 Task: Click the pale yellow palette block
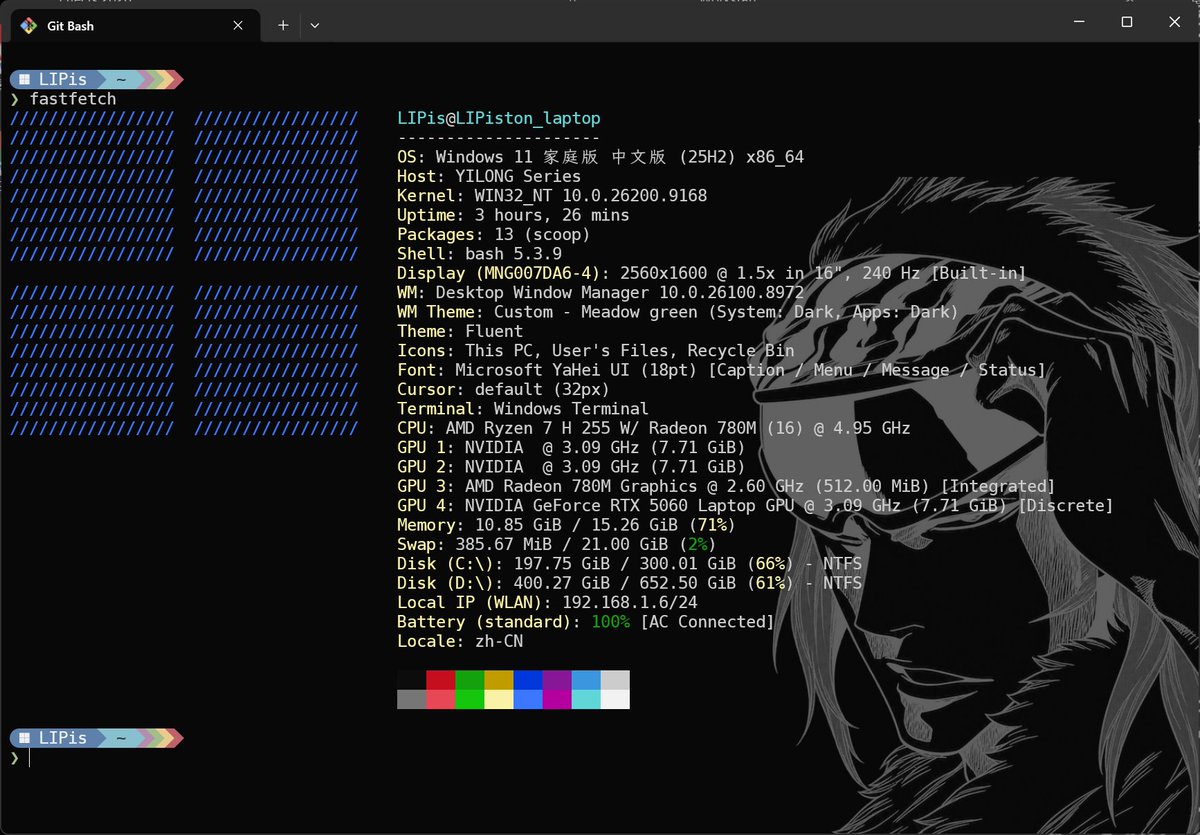point(499,699)
